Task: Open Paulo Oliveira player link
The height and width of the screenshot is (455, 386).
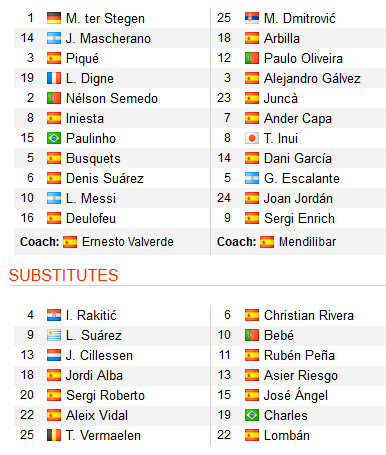Action: tap(303, 58)
